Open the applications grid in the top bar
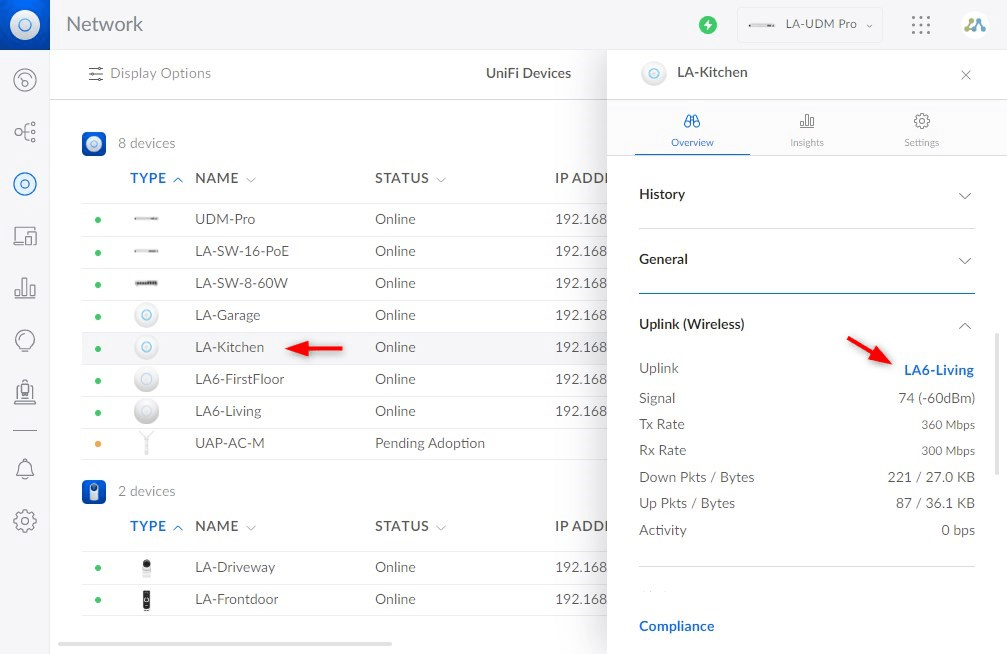Viewport: 1007px width, 654px height. [x=920, y=24]
